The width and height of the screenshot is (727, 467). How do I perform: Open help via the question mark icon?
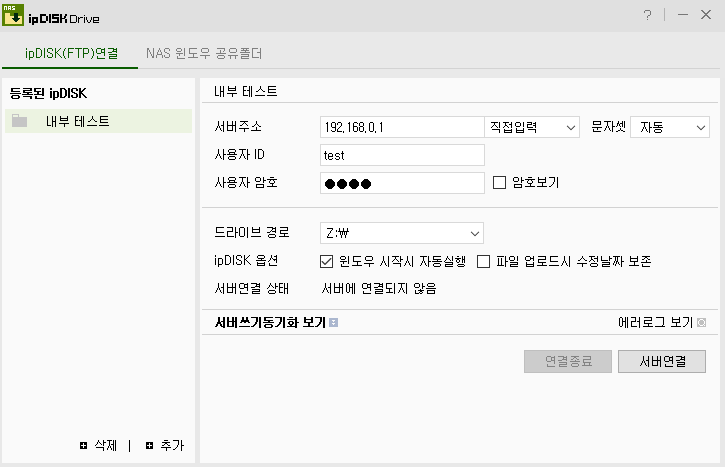648,15
